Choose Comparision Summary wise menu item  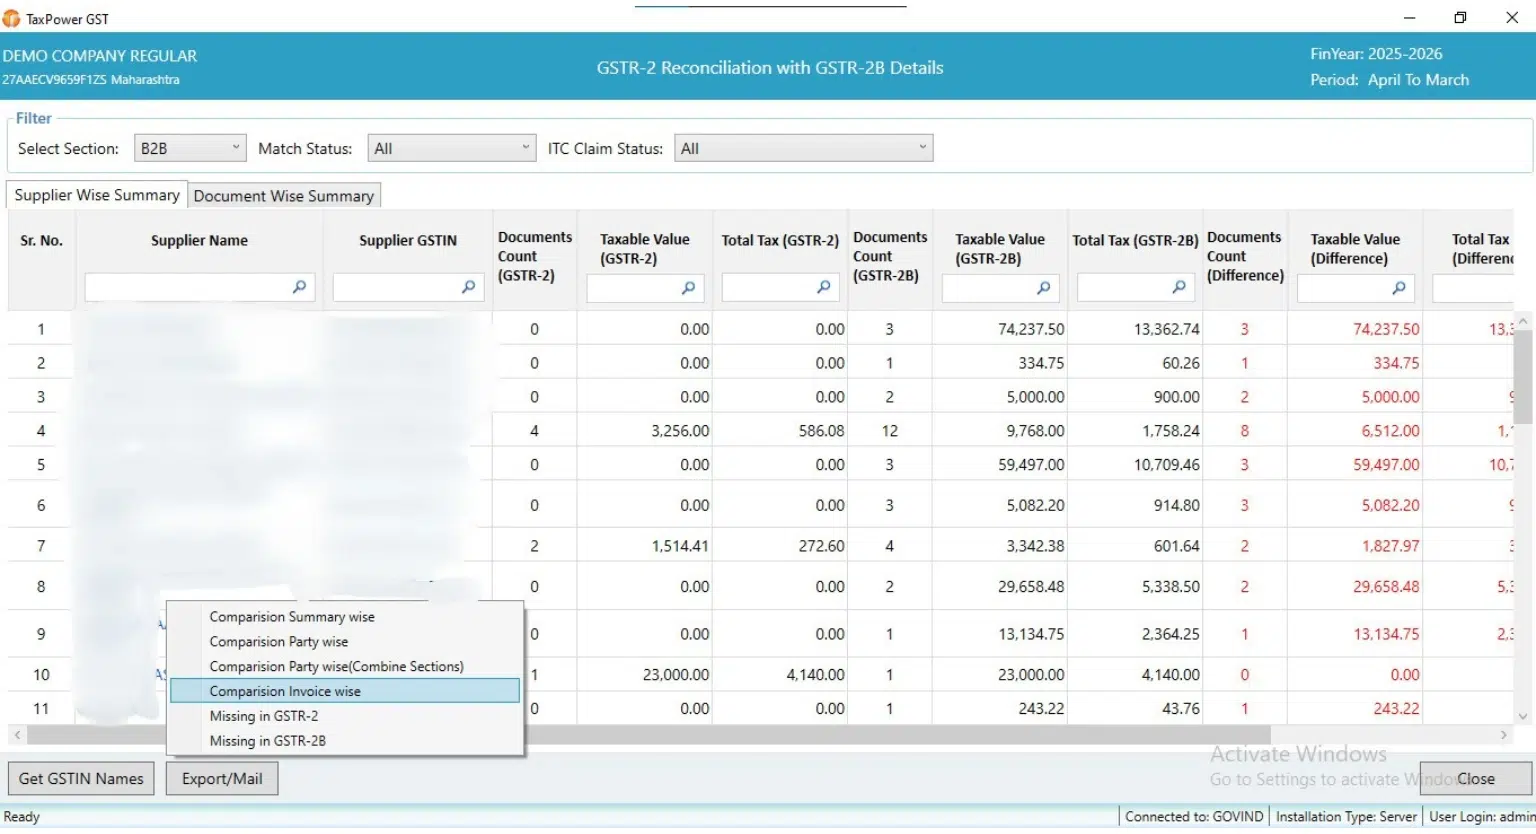coord(345,617)
